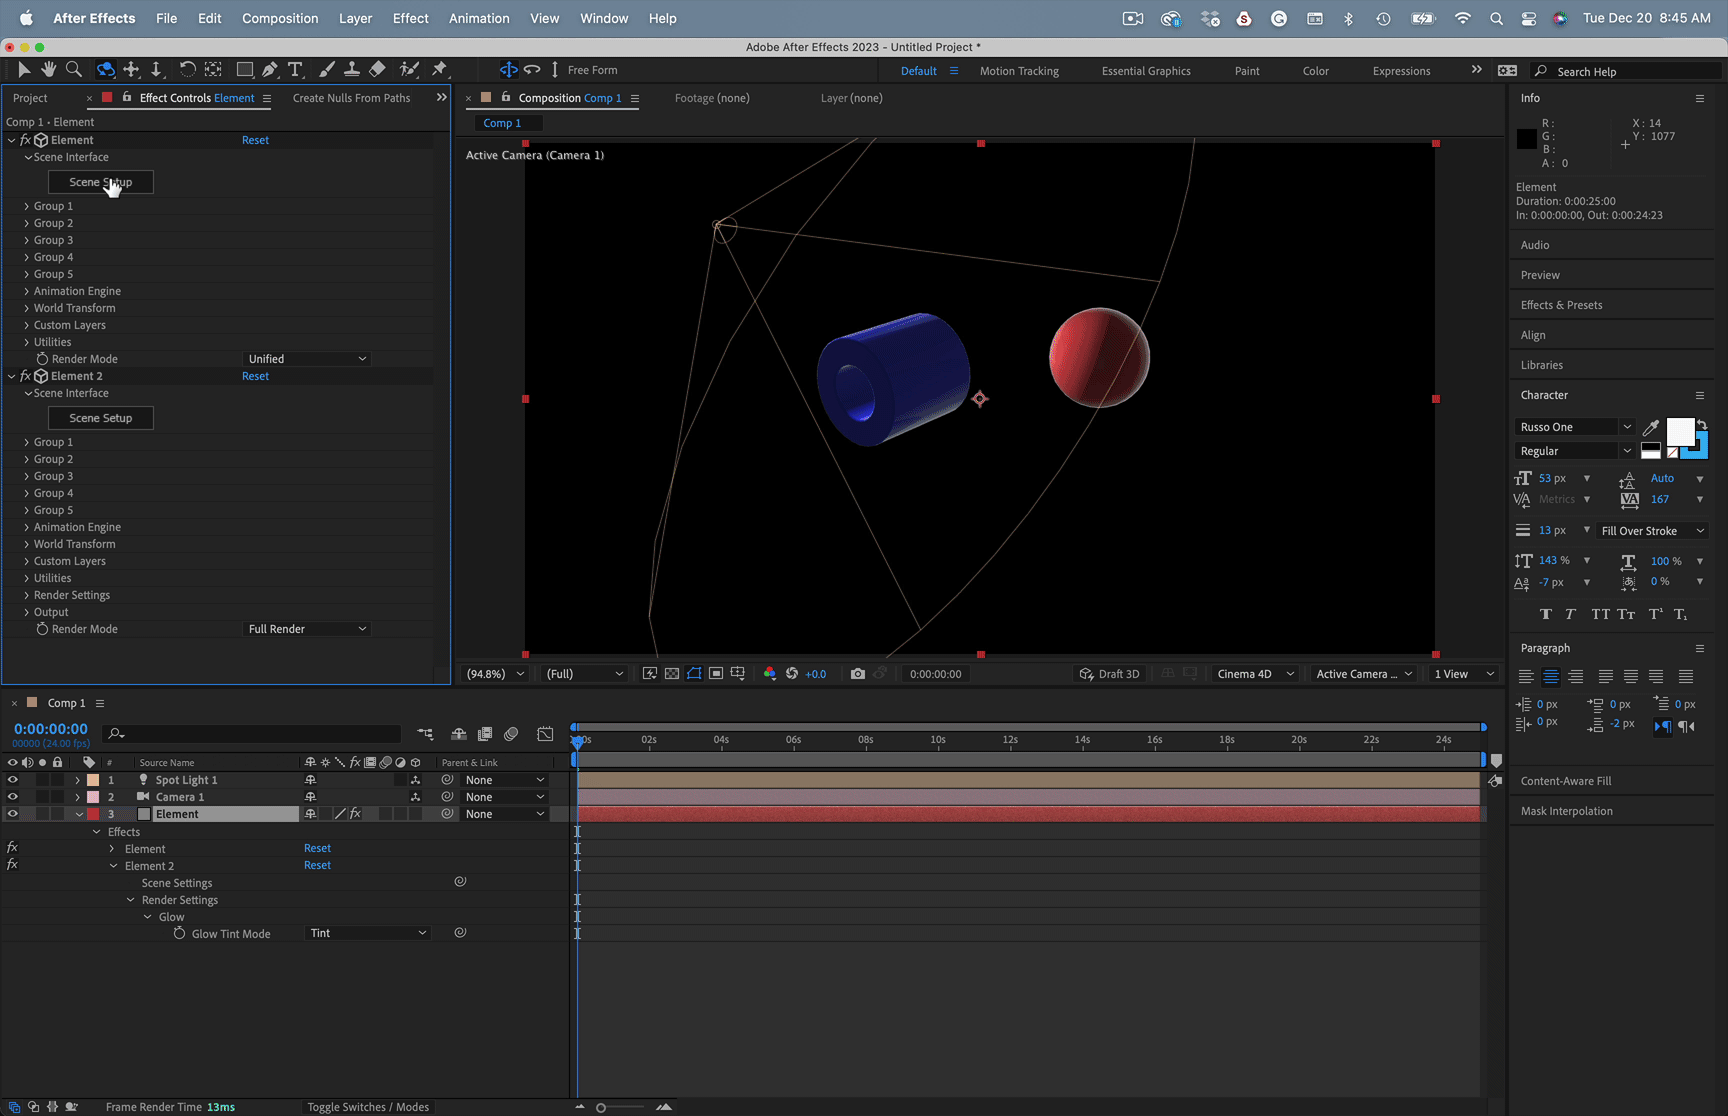
Task: Click the white fill color swatch in Character panel
Action: (1680, 431)
